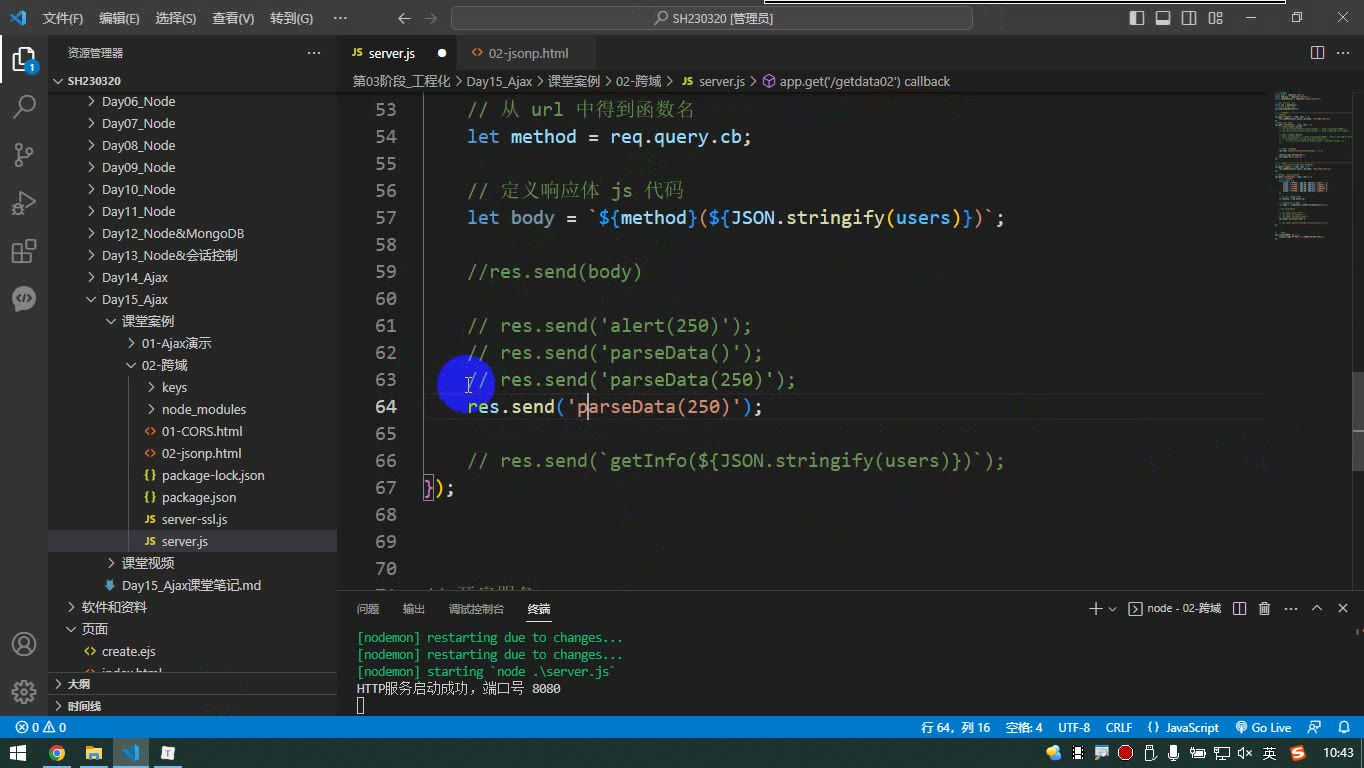Toggle the secondary side bar layout

click(1189, 18)
